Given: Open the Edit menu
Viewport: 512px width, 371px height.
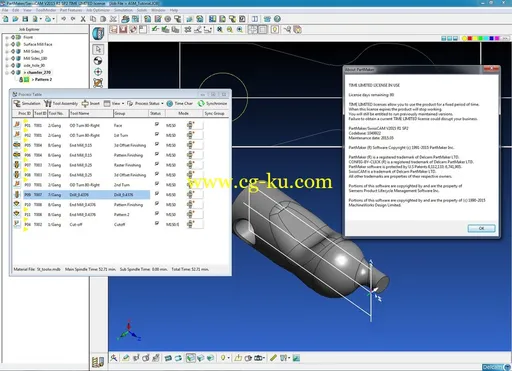Looking at the screenshot, I should tap(15, 10).
